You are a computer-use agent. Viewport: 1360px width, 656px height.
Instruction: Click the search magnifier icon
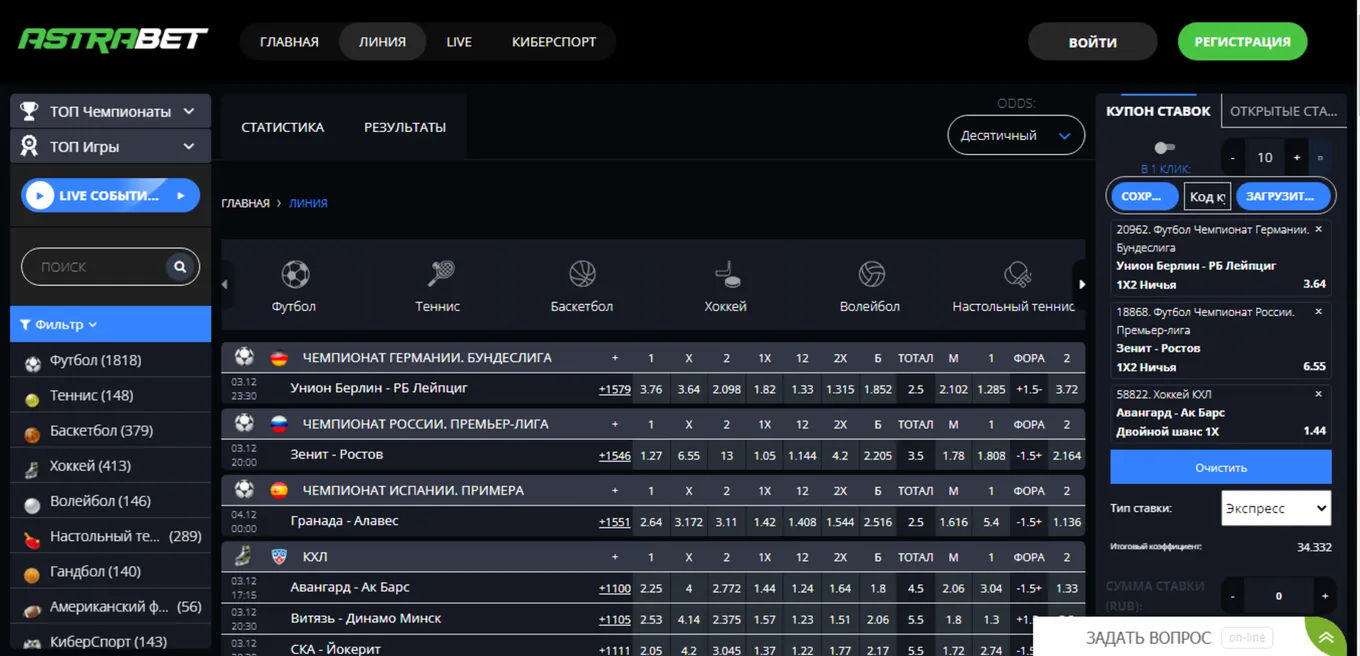180,267
